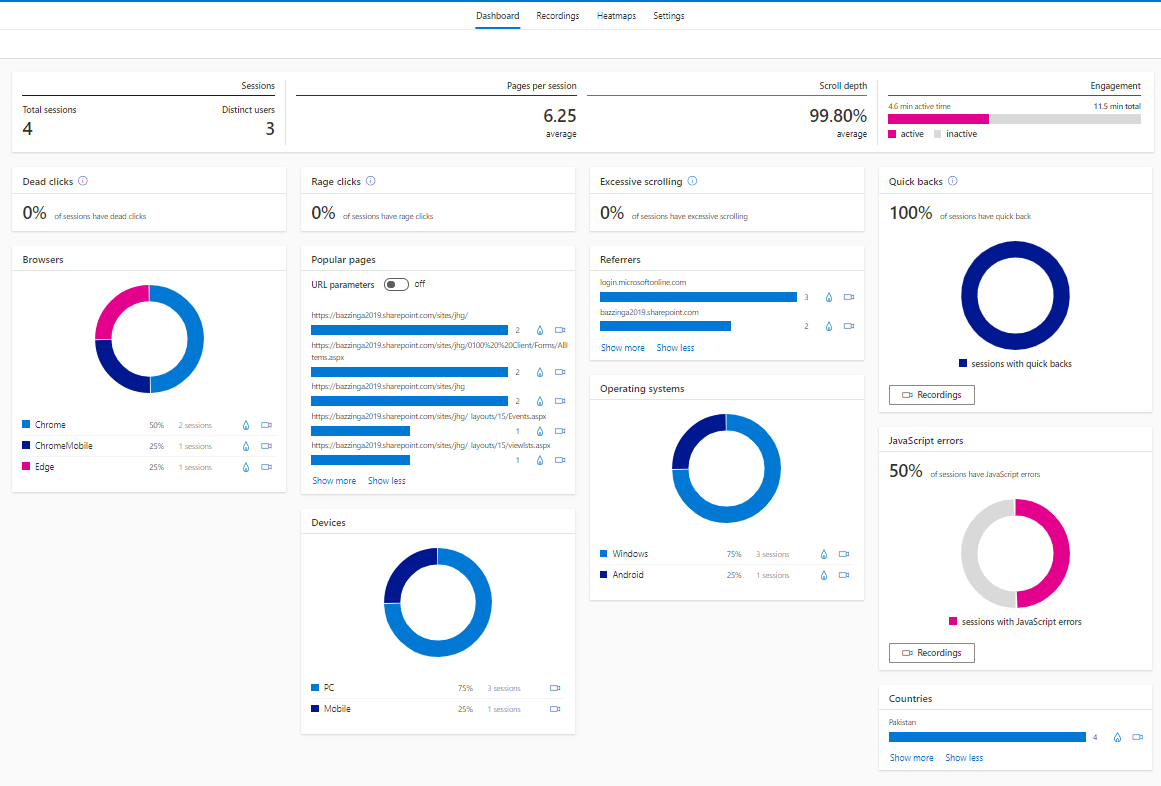Toggle the URL parameters switch
The image size is (1161, 786).
tap(397, 284)
